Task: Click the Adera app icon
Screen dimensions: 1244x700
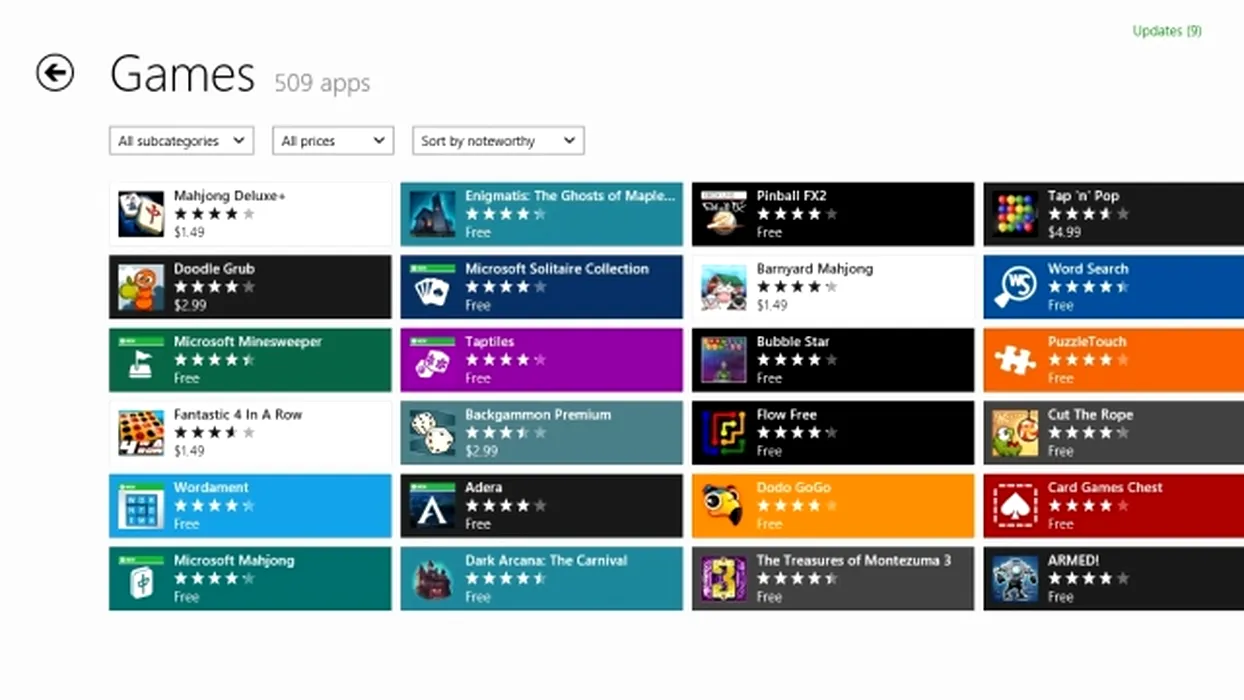Action: (x=432, y=506)
